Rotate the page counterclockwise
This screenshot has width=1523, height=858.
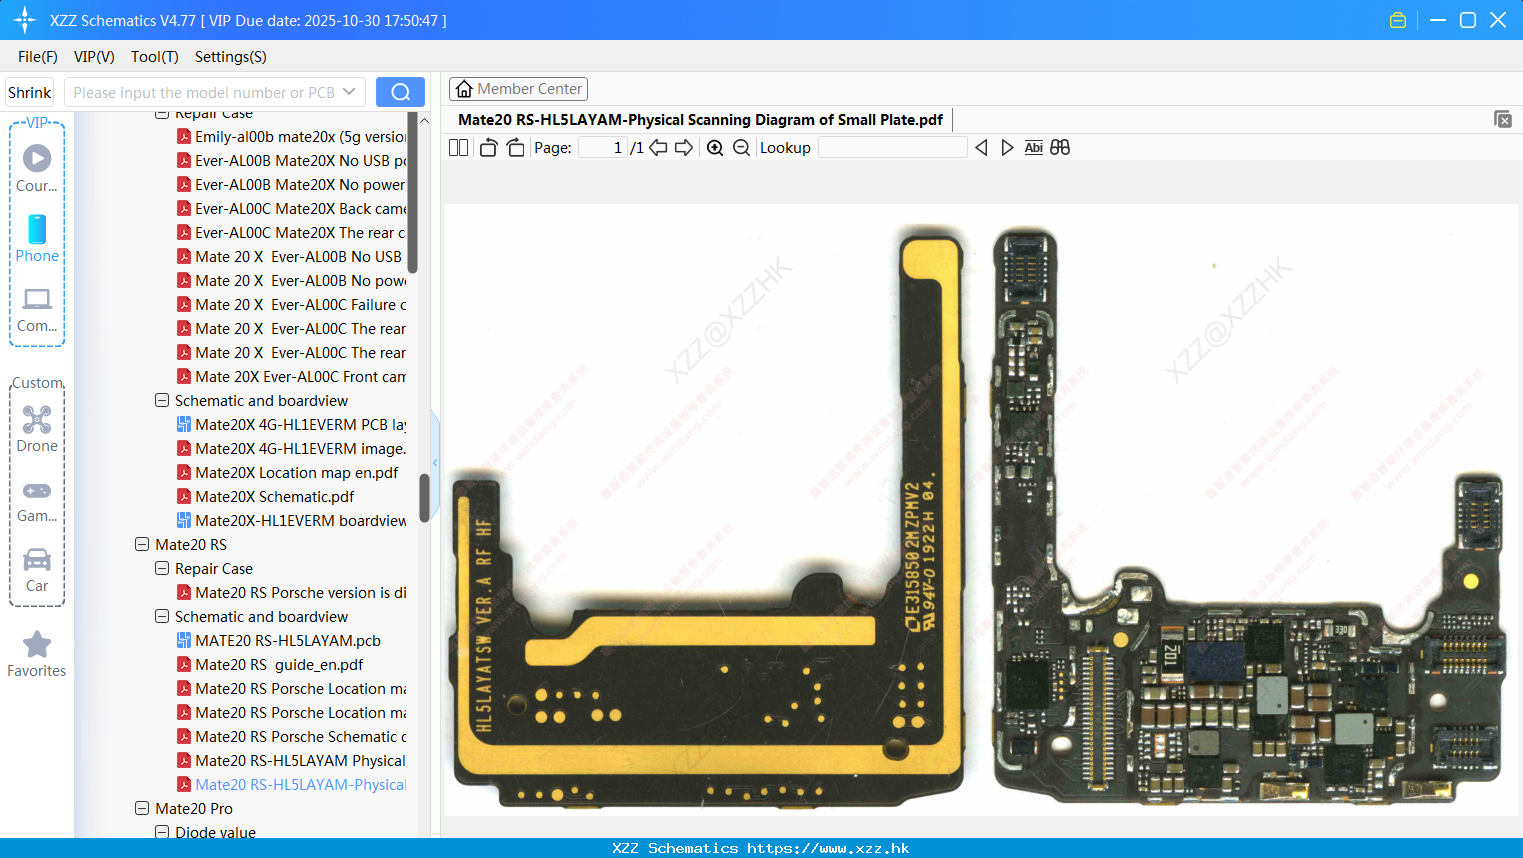[488, 147]
